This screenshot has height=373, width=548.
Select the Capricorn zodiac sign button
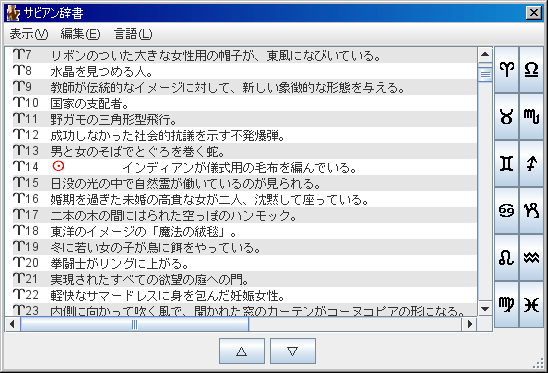point(531,210)
